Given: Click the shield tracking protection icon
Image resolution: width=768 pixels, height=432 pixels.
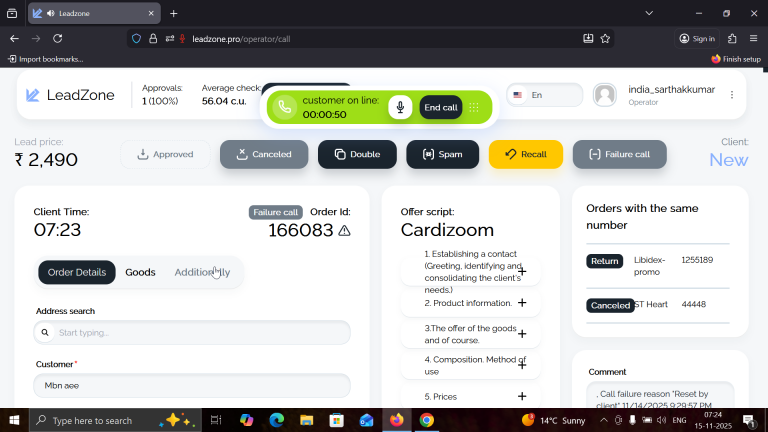Looking at the screenshot, I should pyautogui.click(x=137, y=39).
